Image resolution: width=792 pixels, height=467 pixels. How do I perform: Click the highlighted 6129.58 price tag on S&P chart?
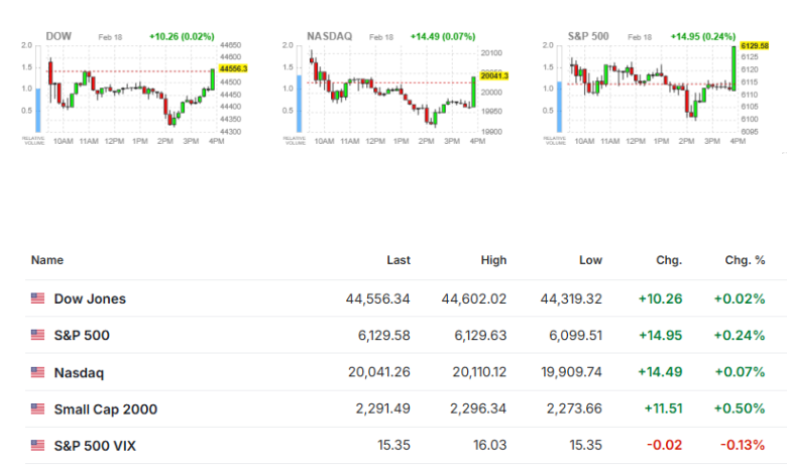(755, 45)
